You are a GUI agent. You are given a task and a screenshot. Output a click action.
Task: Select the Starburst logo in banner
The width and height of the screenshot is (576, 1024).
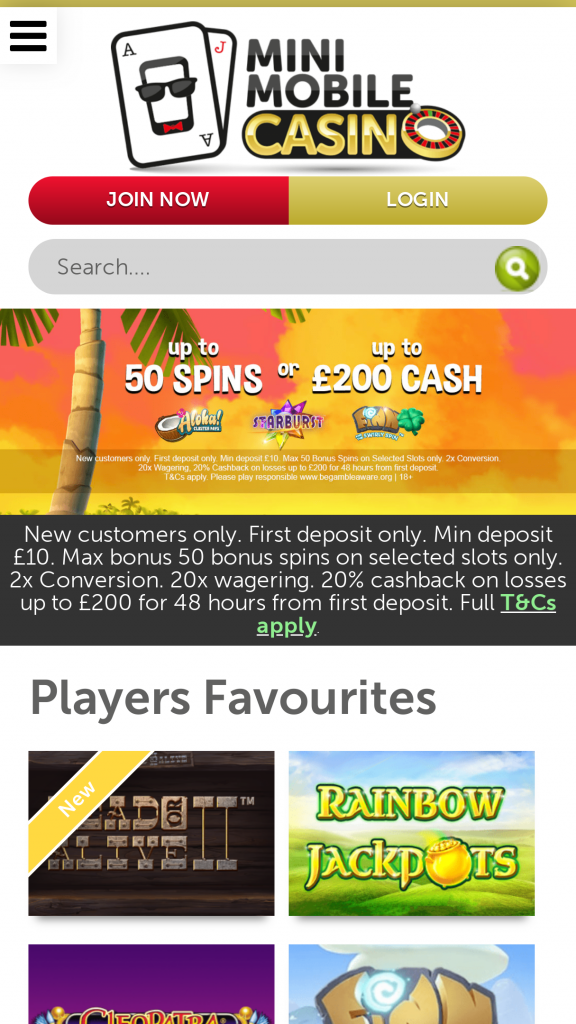[x=288, y=423]
